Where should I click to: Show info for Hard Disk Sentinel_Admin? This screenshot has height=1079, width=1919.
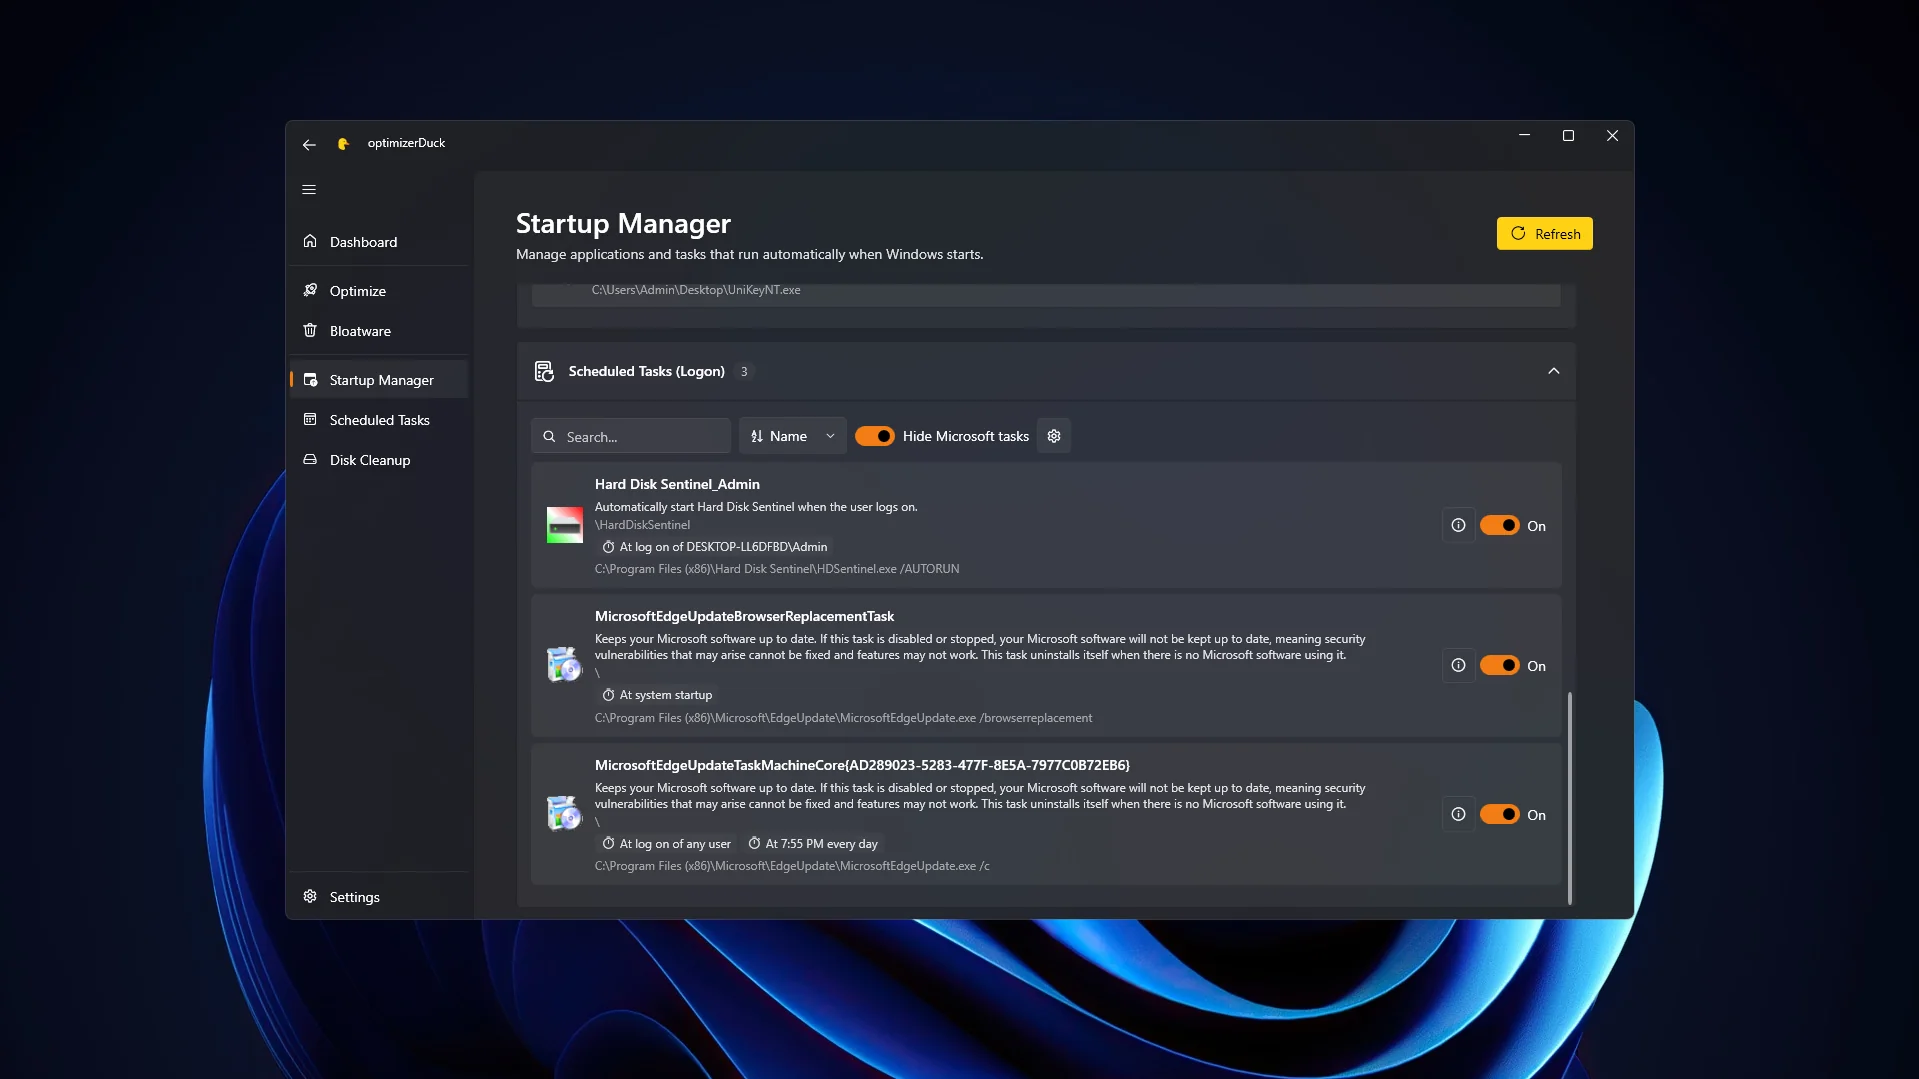(1458, 525)
